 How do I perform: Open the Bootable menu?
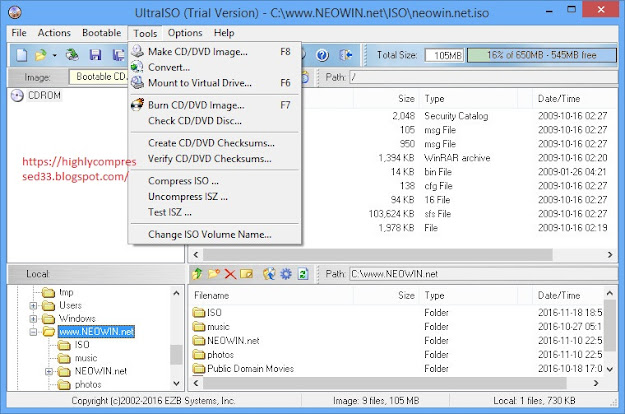click(102, 33)
